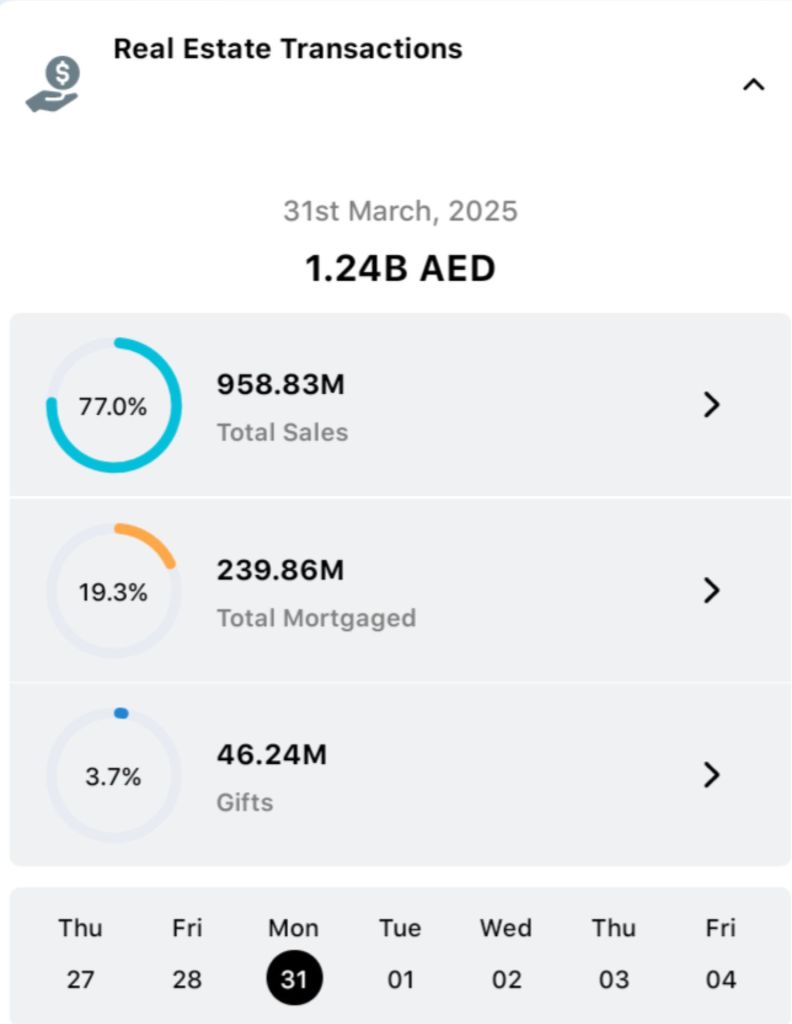Click the 239.86M Total Mortgaged amount

coord(280,570)
